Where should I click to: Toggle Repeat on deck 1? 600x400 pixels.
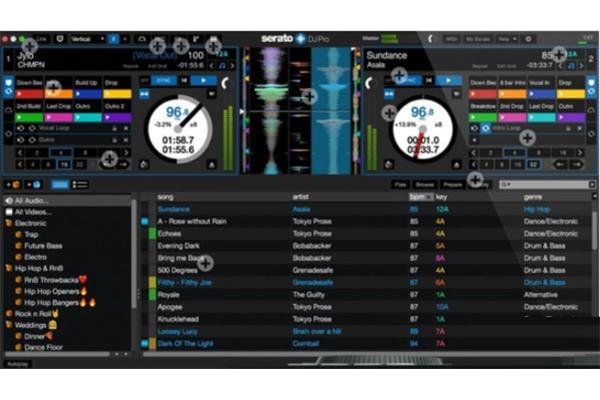[x=131, y=66]
